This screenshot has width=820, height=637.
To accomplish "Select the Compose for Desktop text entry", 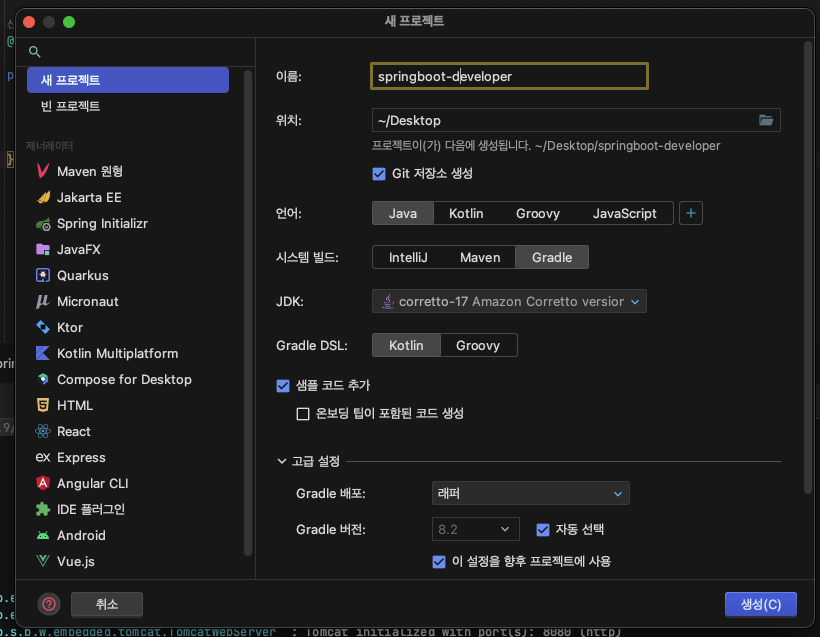I will 124,380.
